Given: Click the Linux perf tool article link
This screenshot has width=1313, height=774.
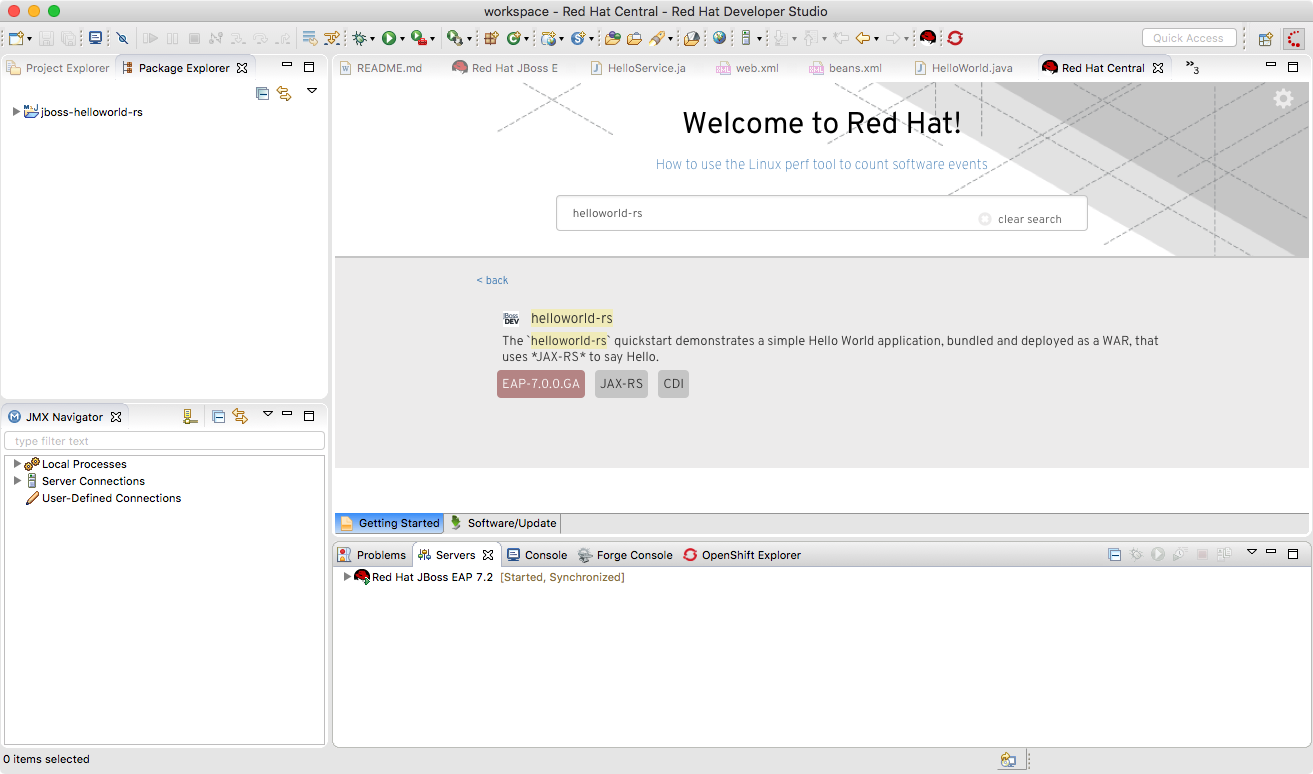Looking at the screenshot, I should coord(822,164).
